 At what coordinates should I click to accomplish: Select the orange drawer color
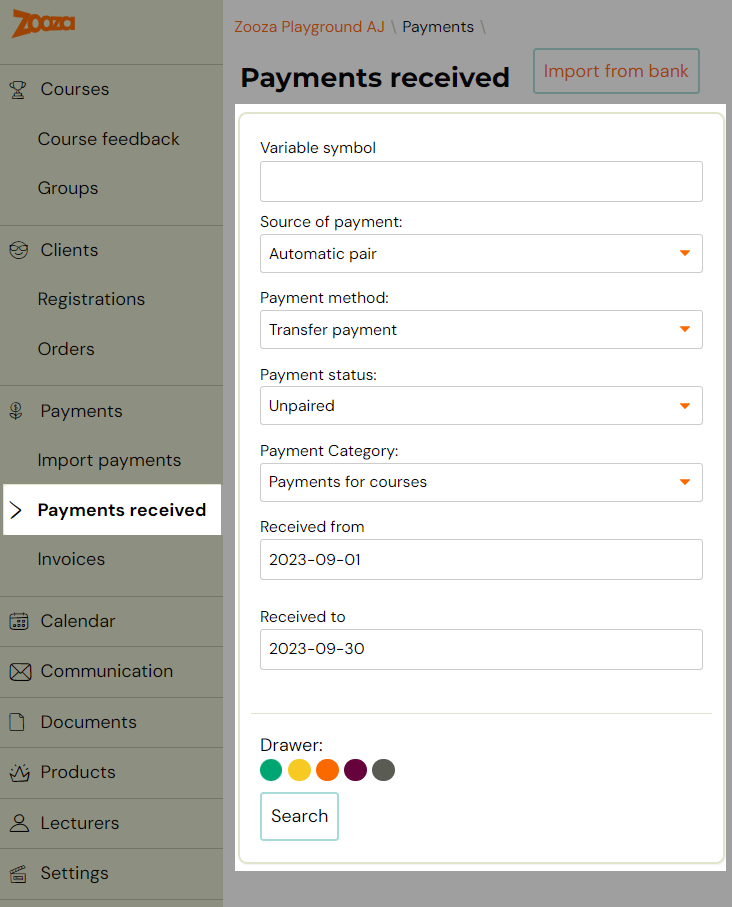click(328, 770)
